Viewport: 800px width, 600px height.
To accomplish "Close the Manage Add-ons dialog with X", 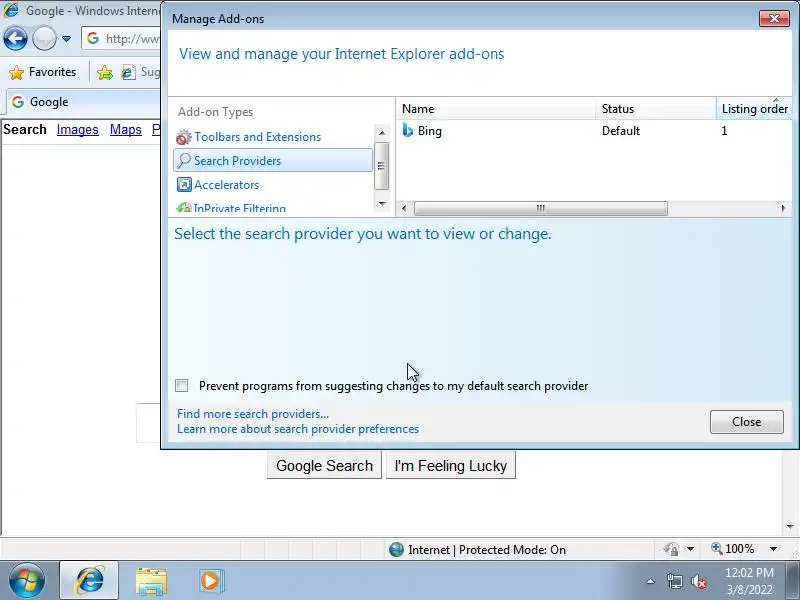I will [x=774, y=18].
